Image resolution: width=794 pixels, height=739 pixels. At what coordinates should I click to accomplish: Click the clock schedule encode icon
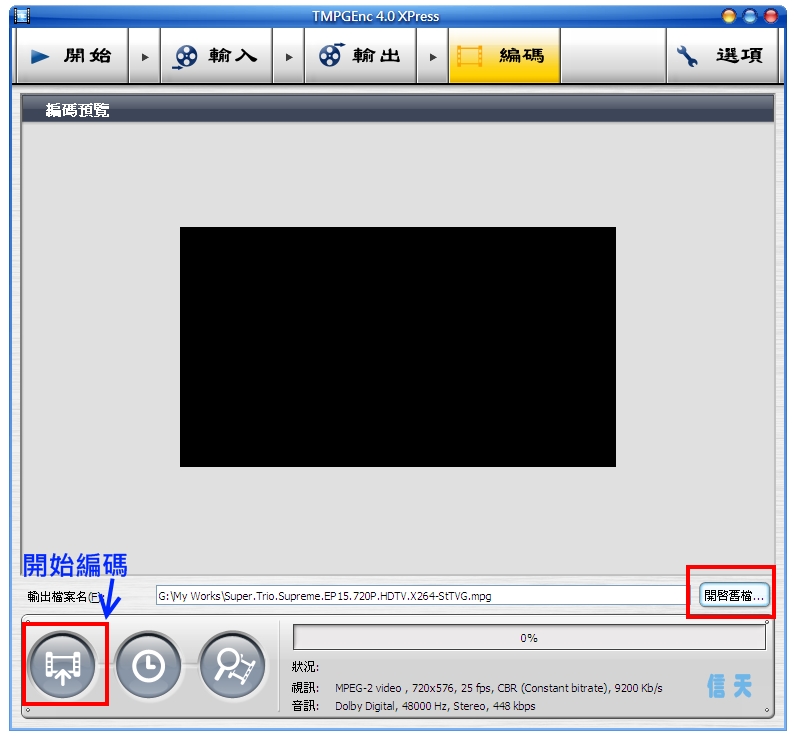click(x=148, y=664)
